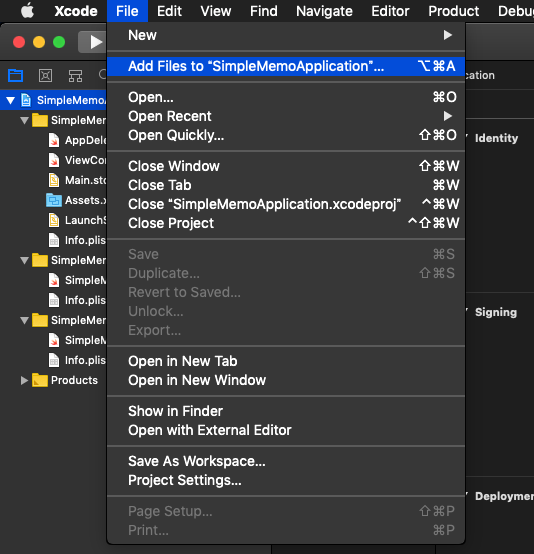Select the SimpleMemoApplication project file icon
Viewport: 534px width, 554px height.
coord(26,100)
